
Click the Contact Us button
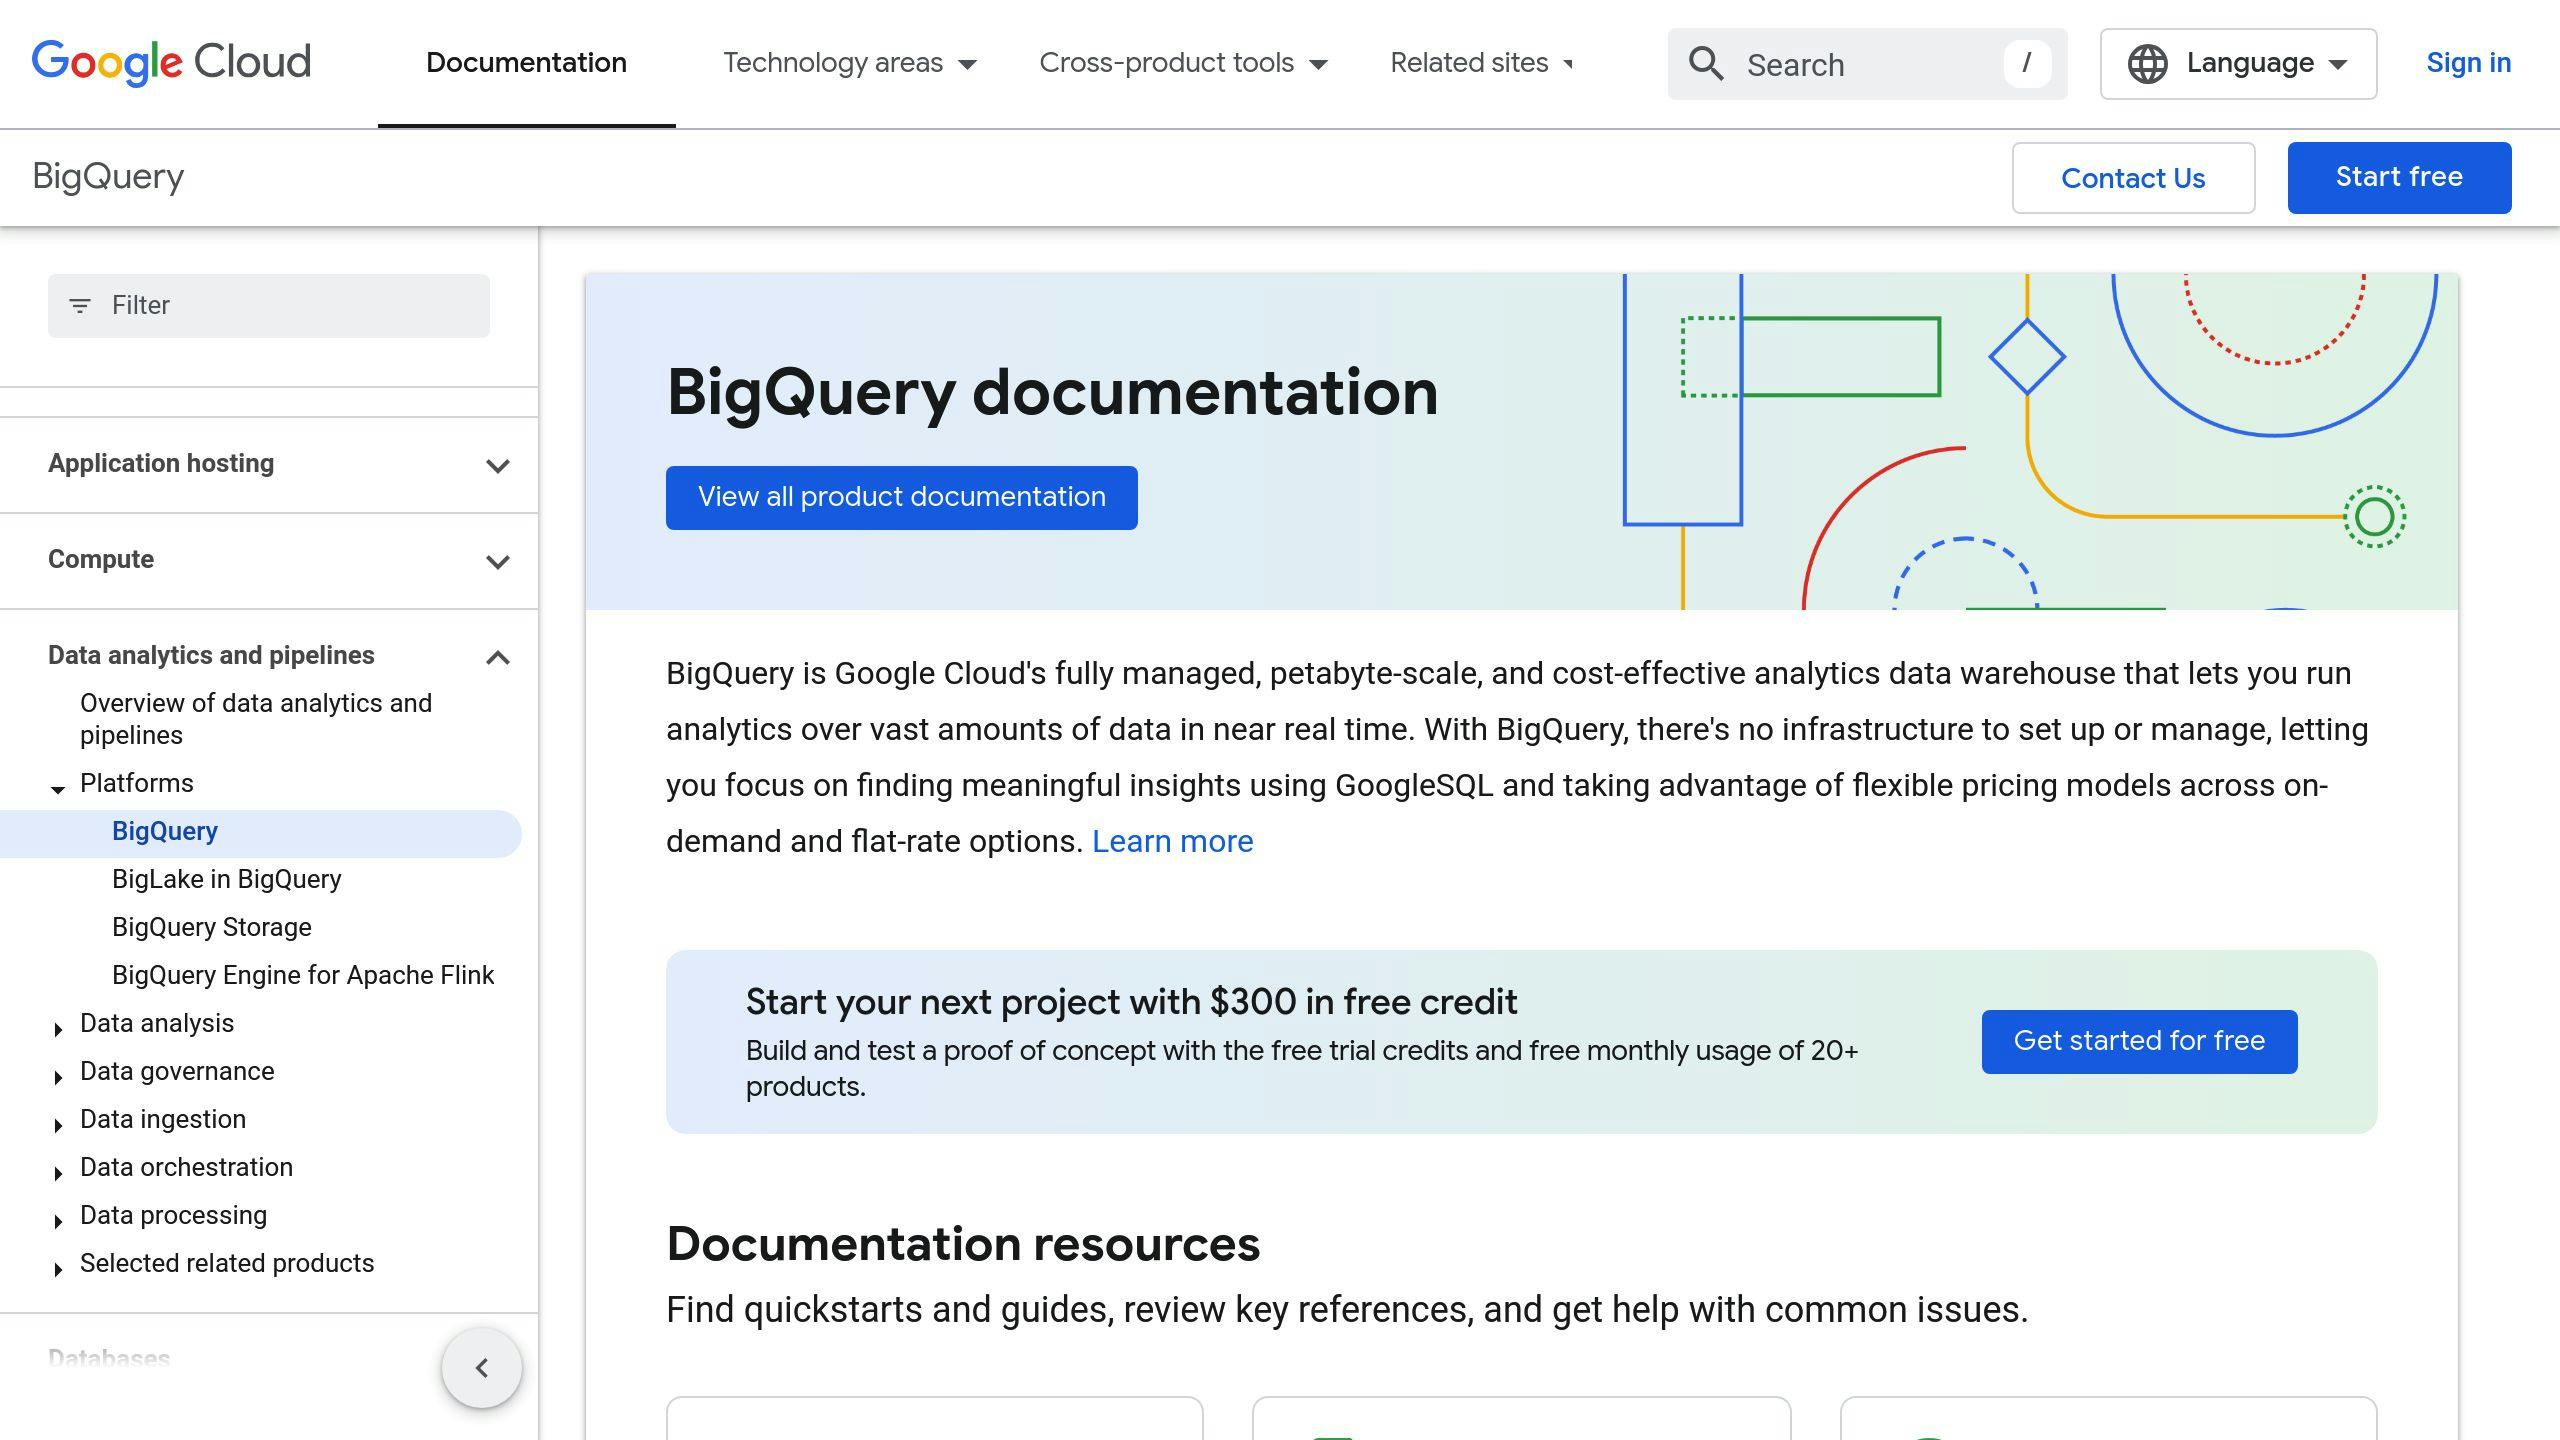2133,178
